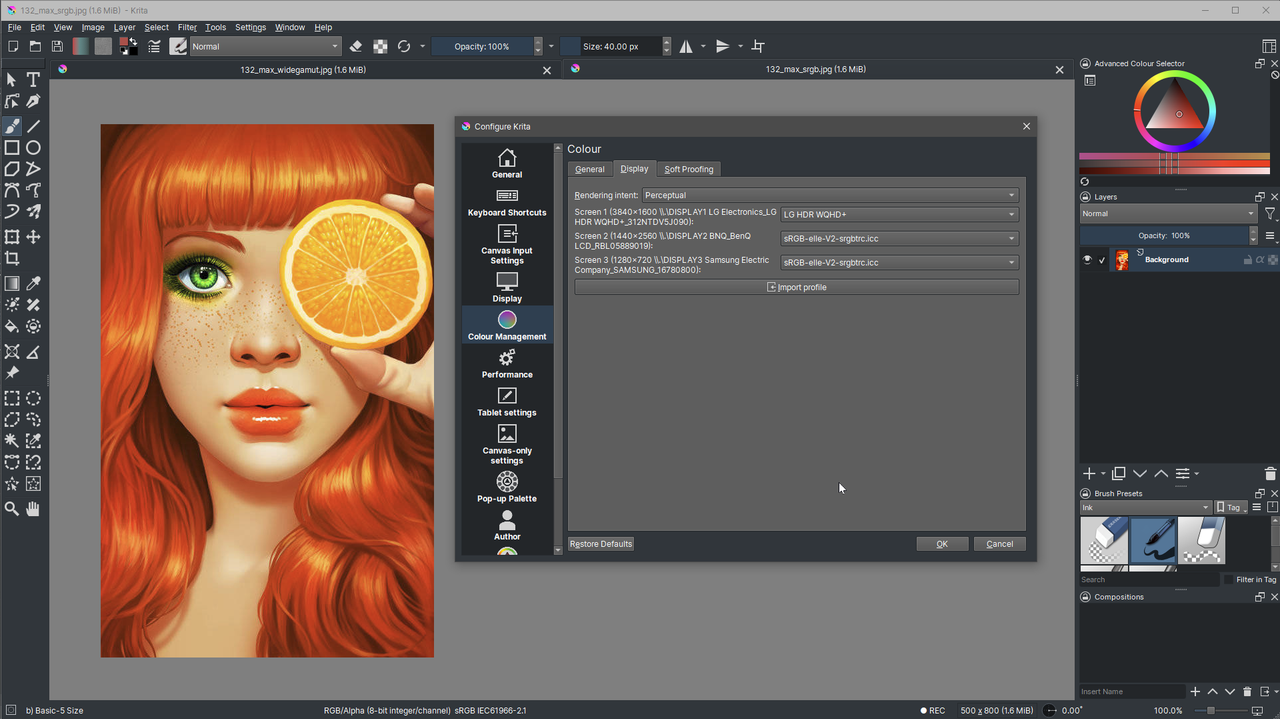Toggle Vertical Mirror tool

coord(723,46)
